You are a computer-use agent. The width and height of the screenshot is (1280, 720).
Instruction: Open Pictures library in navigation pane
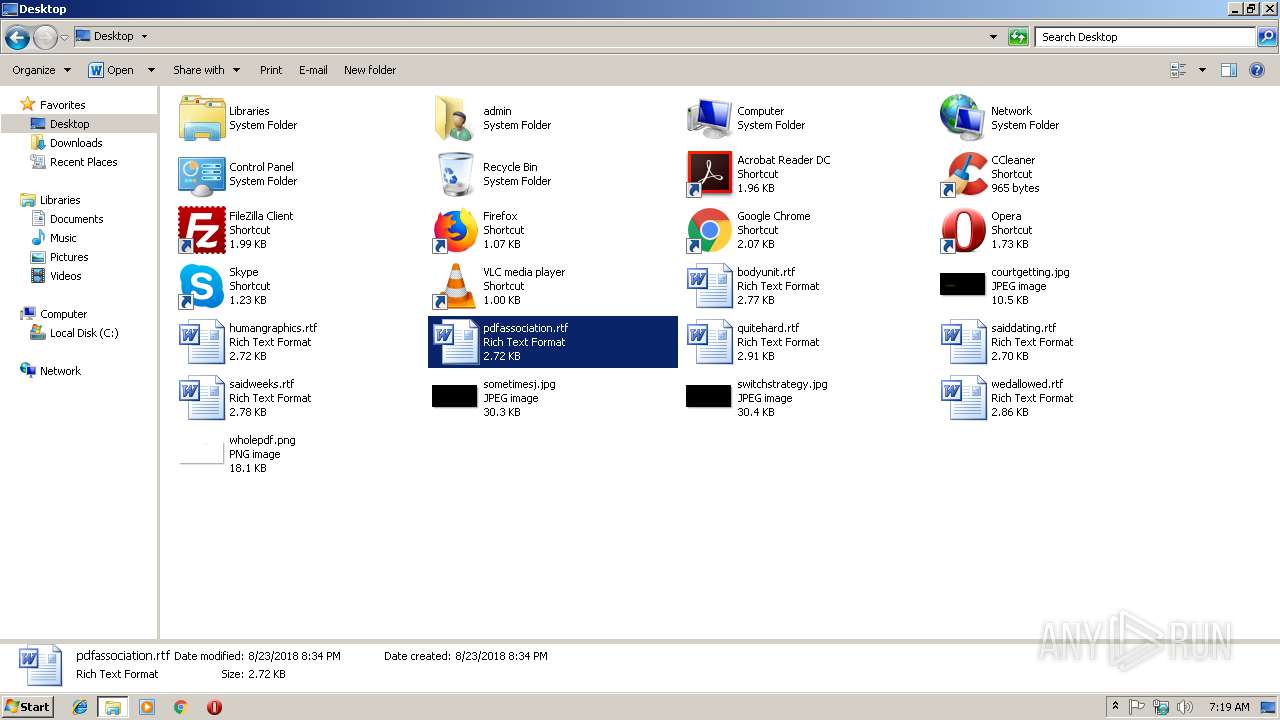click(x=69, y=257)
